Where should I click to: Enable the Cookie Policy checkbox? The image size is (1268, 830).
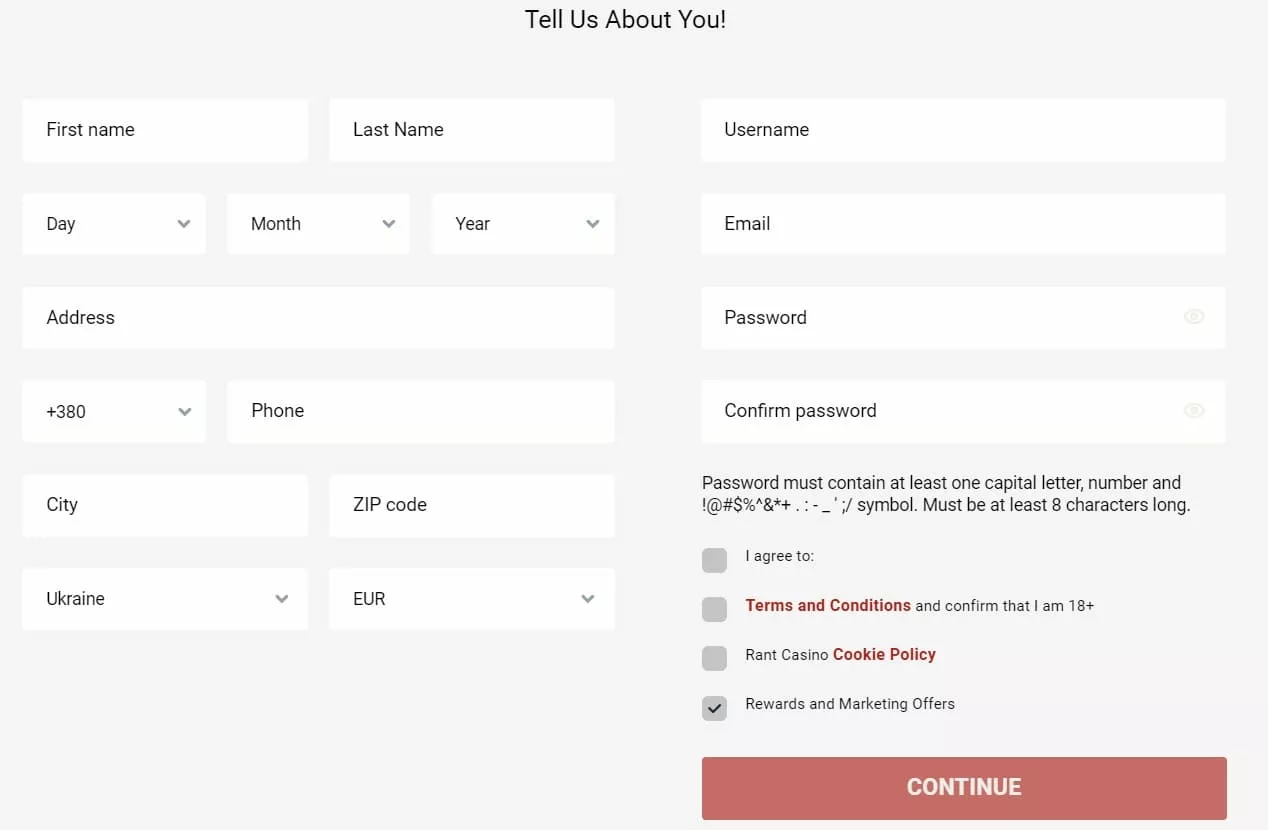coord(714,658)
